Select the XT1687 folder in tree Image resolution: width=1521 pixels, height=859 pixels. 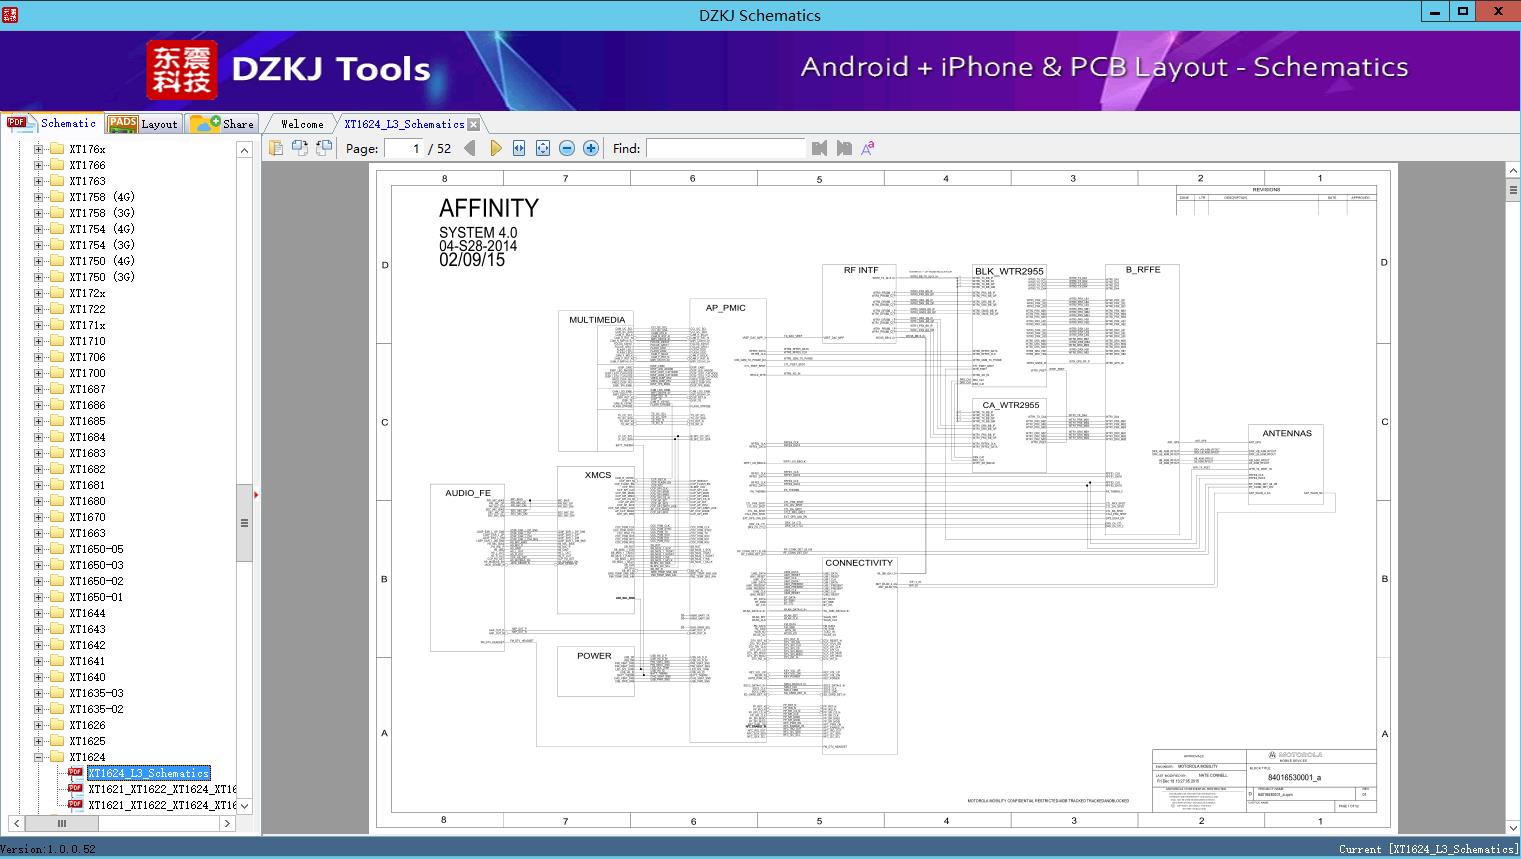[87, 389]
